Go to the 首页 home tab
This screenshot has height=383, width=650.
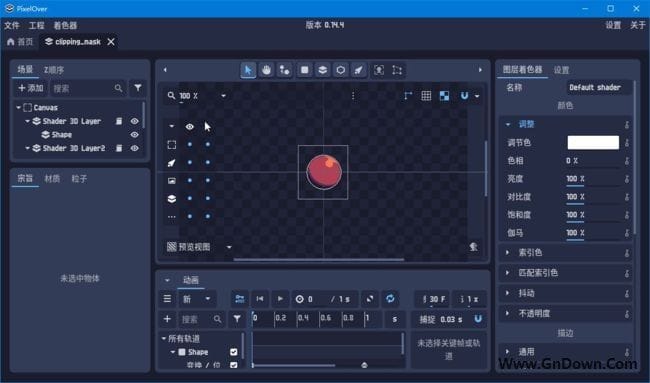click(x=20, y=42)
